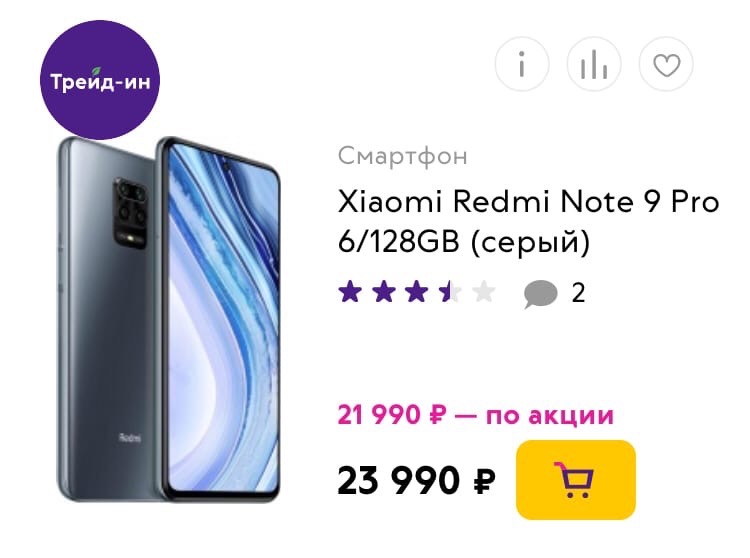
Task: Select the third purple rating star
Action: [x=417, y=292]
